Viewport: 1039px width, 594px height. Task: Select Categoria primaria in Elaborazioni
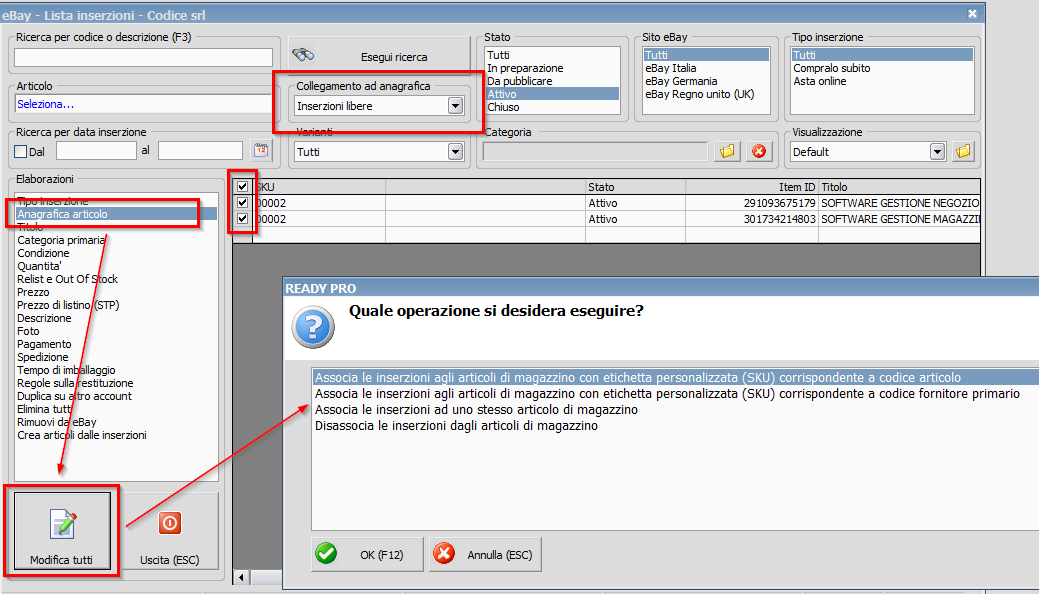pyautogui.click(x=116, y=240)
